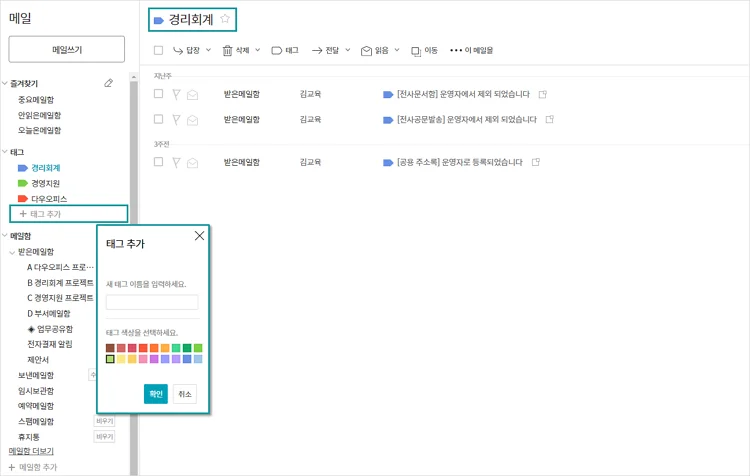Image resolution: width=750 pixels, height=476 pixels.
Task: Click the envelope read icon on the 전사공문발송 mail
Action: click(192, 119)
